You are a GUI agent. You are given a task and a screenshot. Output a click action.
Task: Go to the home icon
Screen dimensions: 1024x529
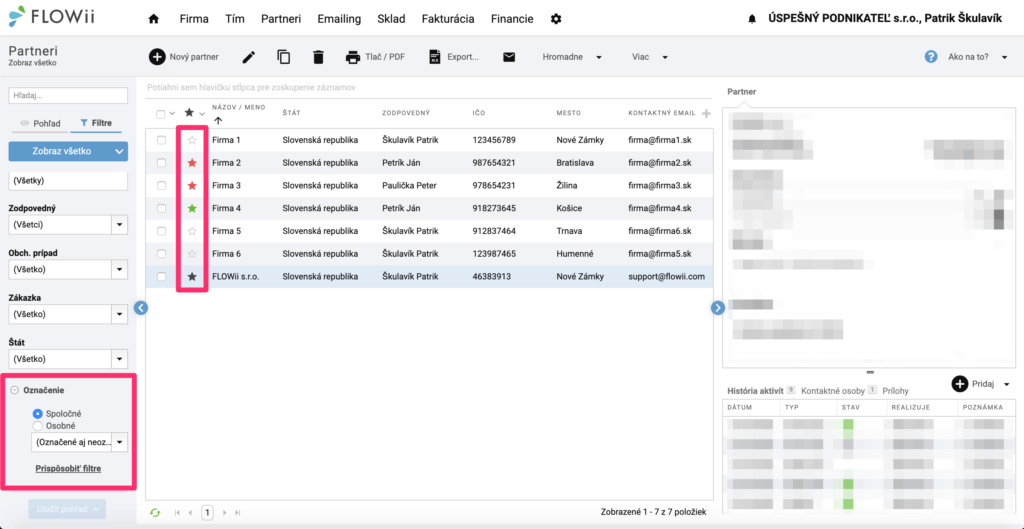coord(154,19)
